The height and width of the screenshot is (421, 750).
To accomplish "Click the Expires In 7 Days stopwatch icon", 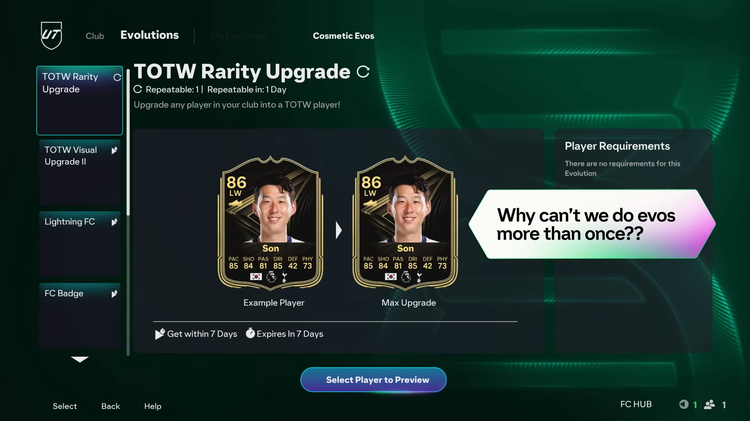I will pyautogui.click(x=250, y=333).
